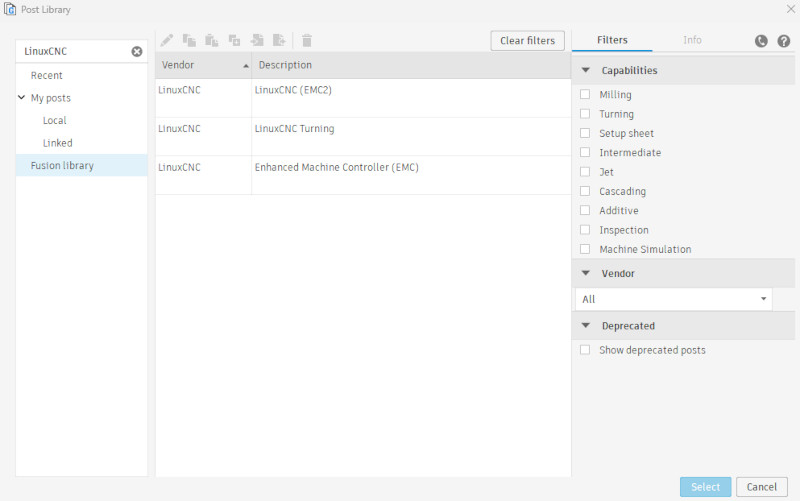Image resolution: width=800 pixels, height=501 pixels.
Task: Open the Vendor All dropdown
Action: coord(673,299)
